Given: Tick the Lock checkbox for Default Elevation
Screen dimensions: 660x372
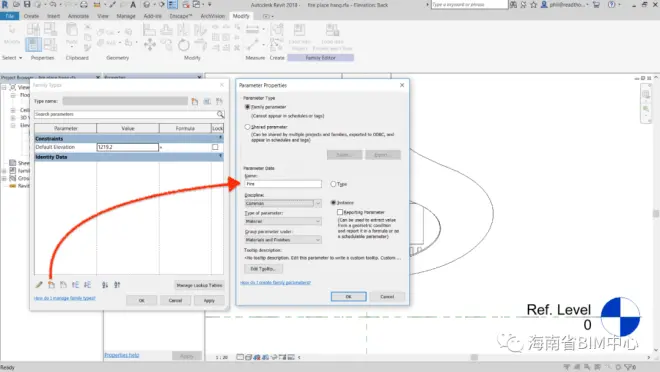Looking at the screenshot, I should pyautogui.click(x=215, y=147).
